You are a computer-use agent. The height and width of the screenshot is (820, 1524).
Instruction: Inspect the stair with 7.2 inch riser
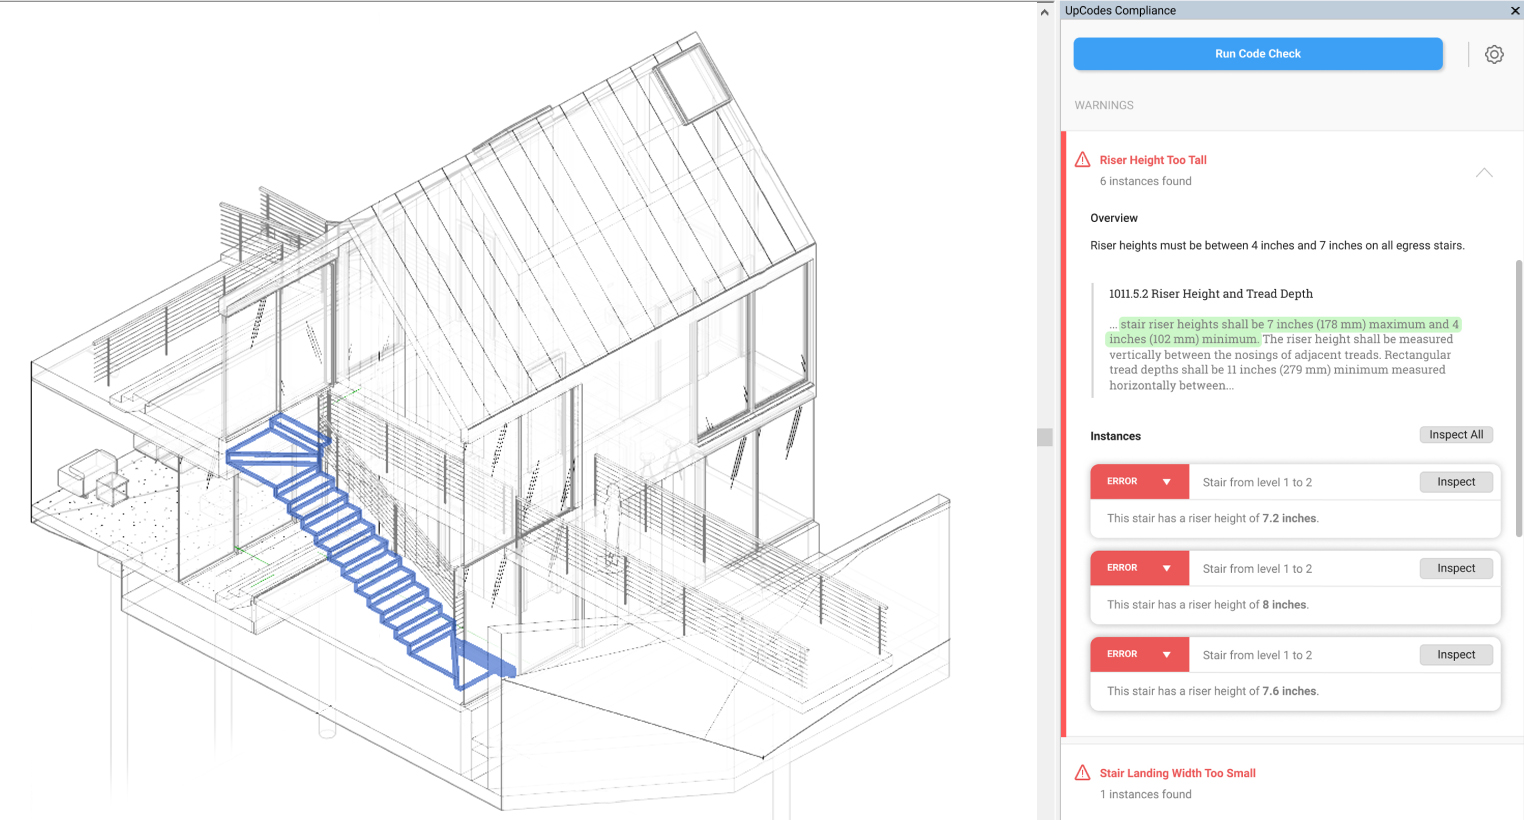(1456, 481)
